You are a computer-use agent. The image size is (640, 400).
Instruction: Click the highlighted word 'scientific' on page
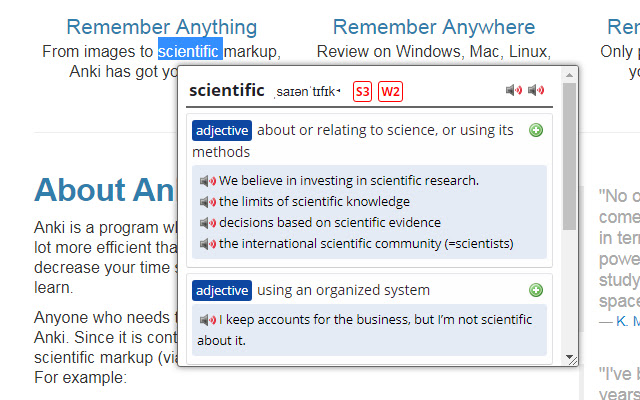tap(189, 50)
